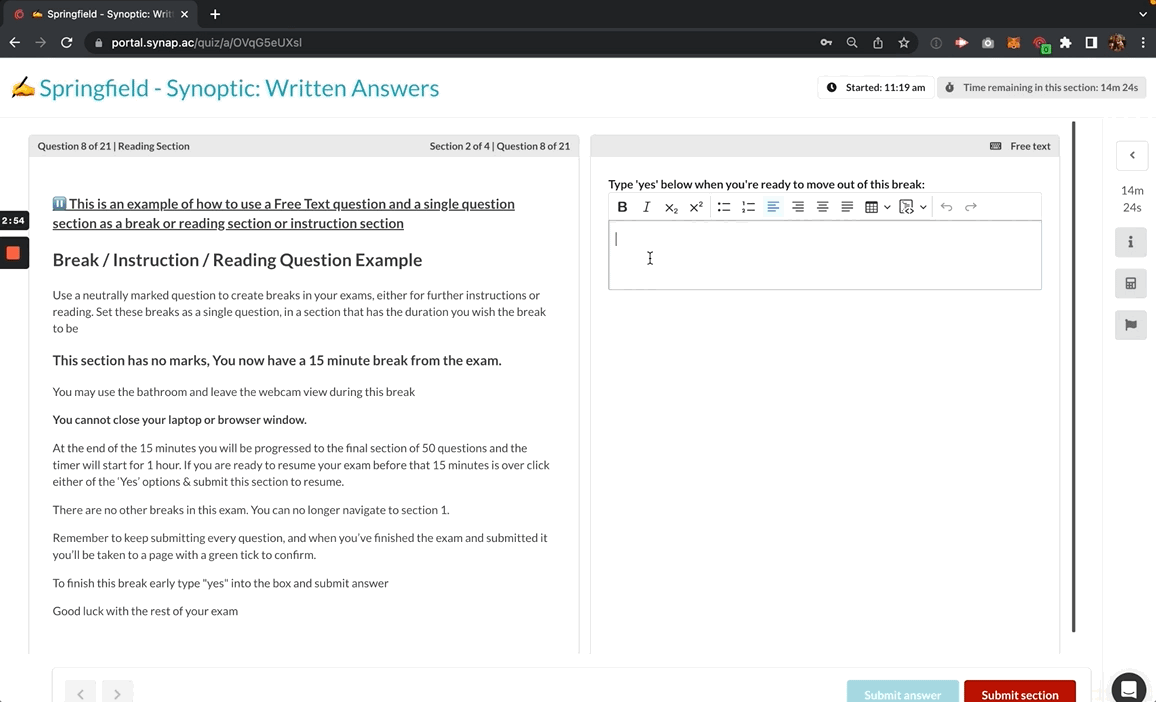Flag this question with the flag icon

1131,325
